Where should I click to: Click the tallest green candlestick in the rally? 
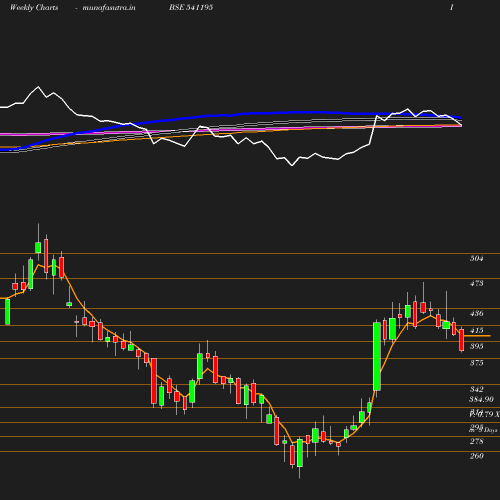(x=377, y=356)
